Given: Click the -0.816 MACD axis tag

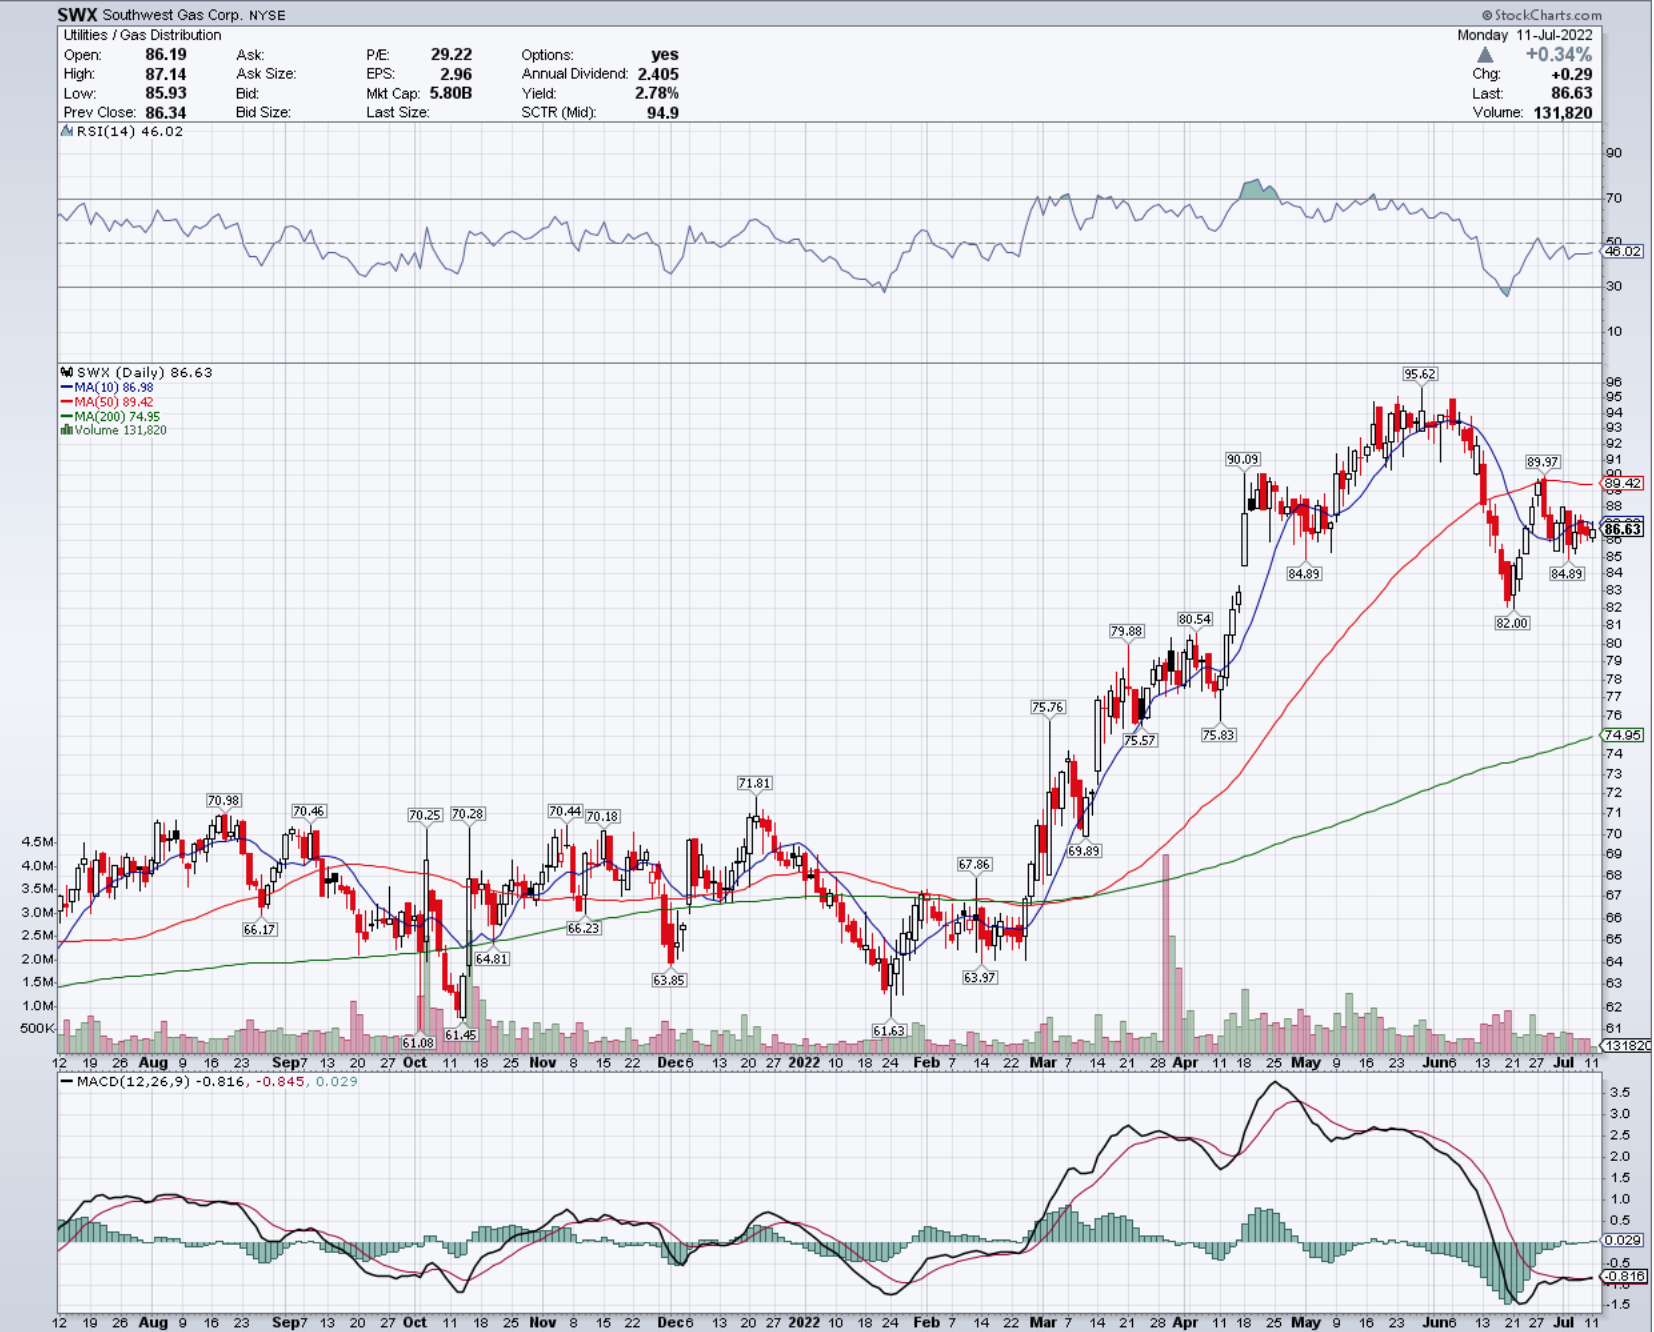Looking at the screenshot, I should pos(1624,1277).
